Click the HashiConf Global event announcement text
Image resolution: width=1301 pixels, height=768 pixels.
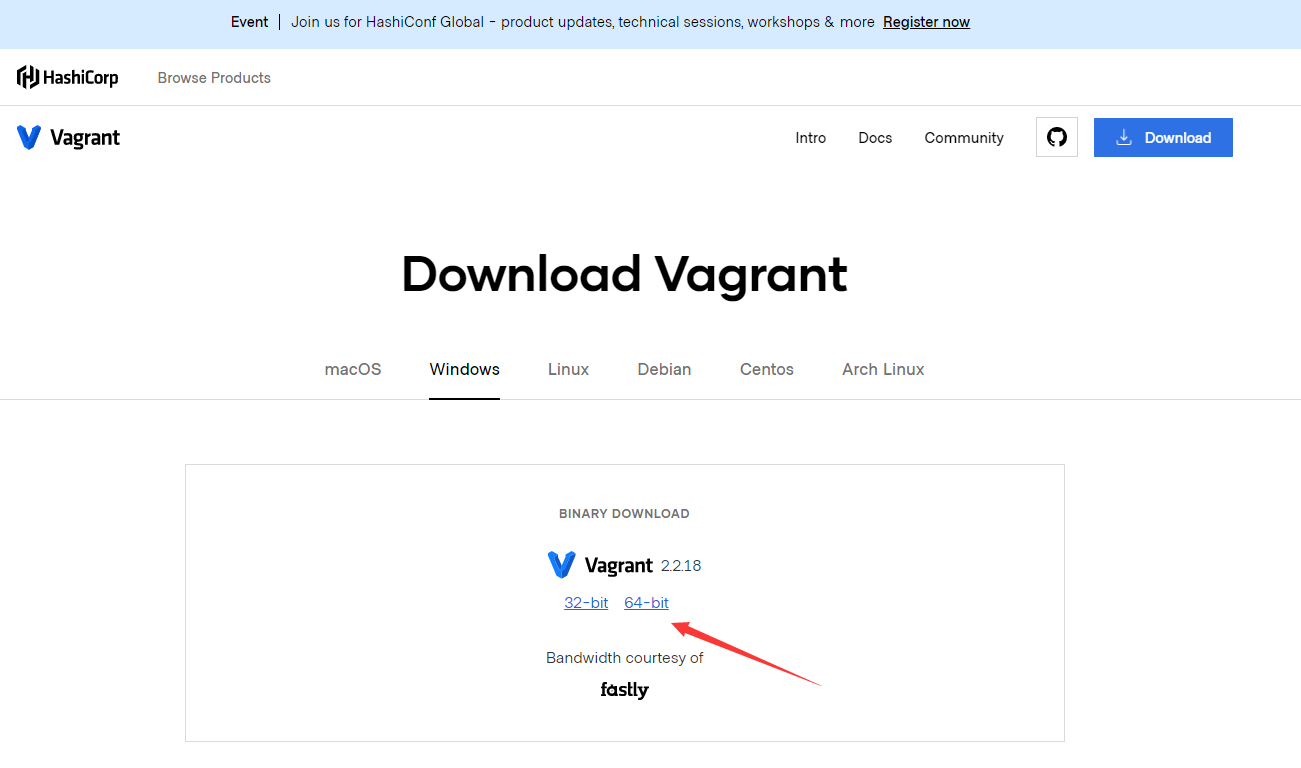(x=583, y=22)
